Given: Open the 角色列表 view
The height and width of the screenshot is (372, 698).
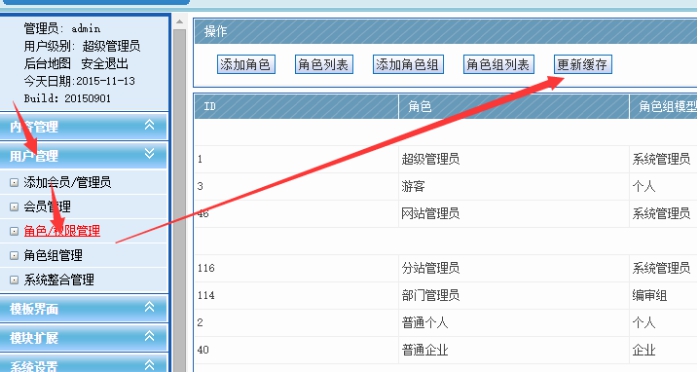Looking at the screenshot, I should coord(324,65).
